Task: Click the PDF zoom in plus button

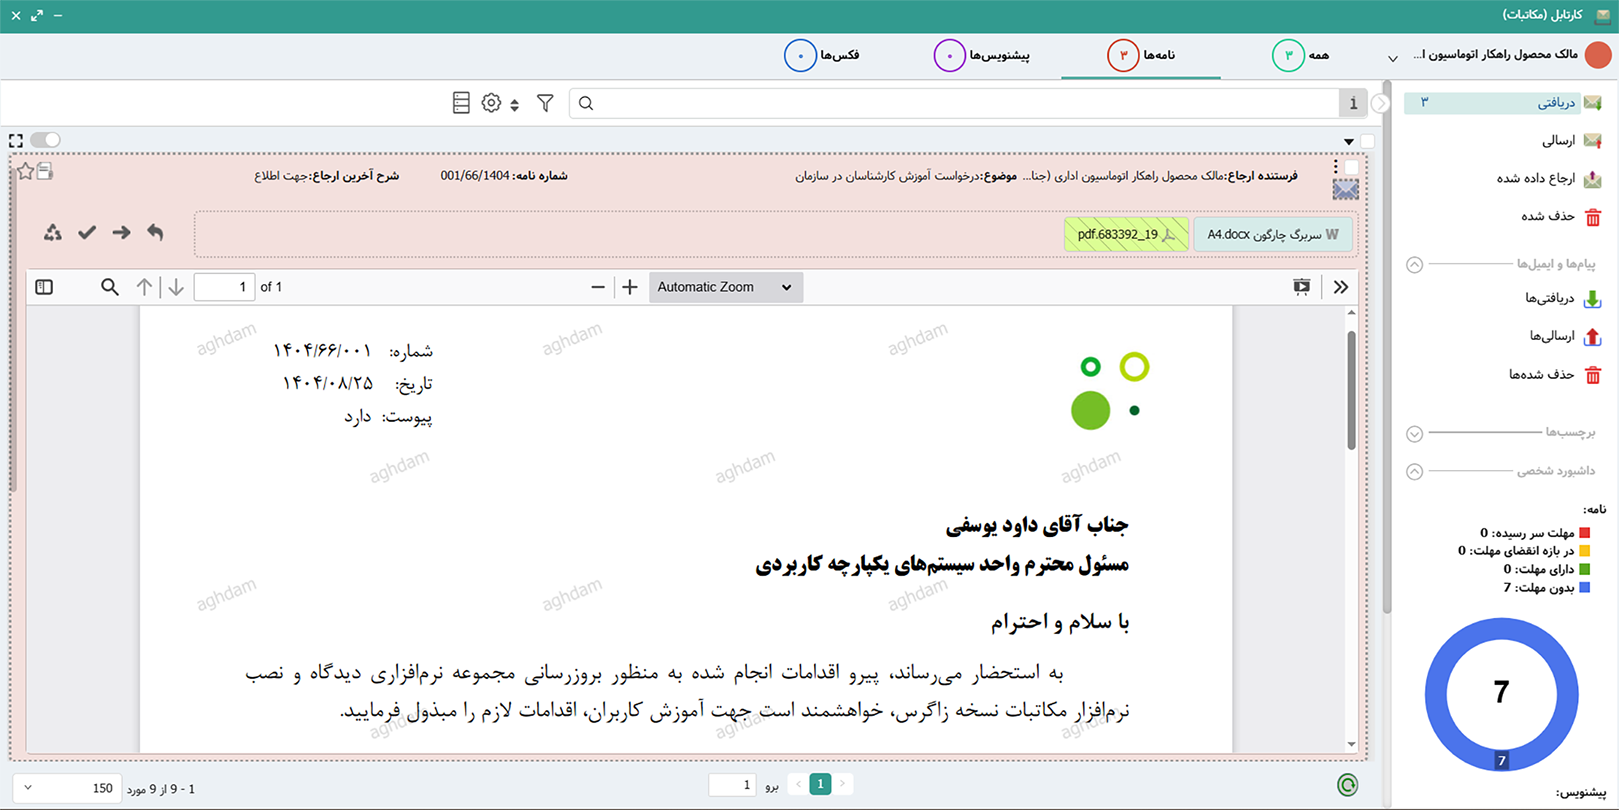Action: coord(630,287)
